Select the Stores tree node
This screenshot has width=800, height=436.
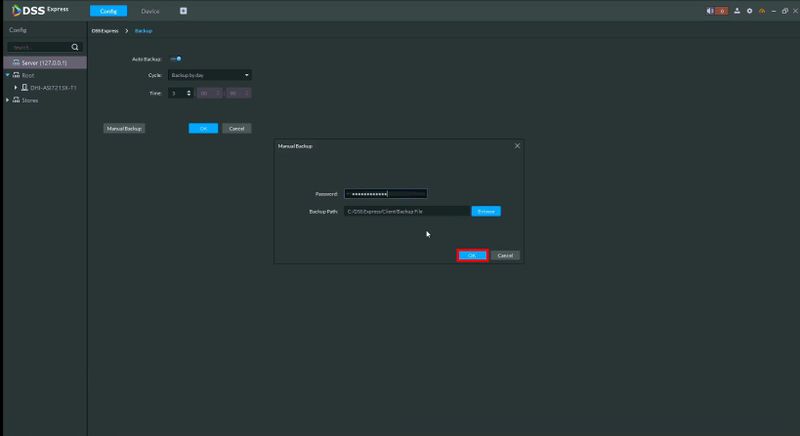click(x=30, y=100)
